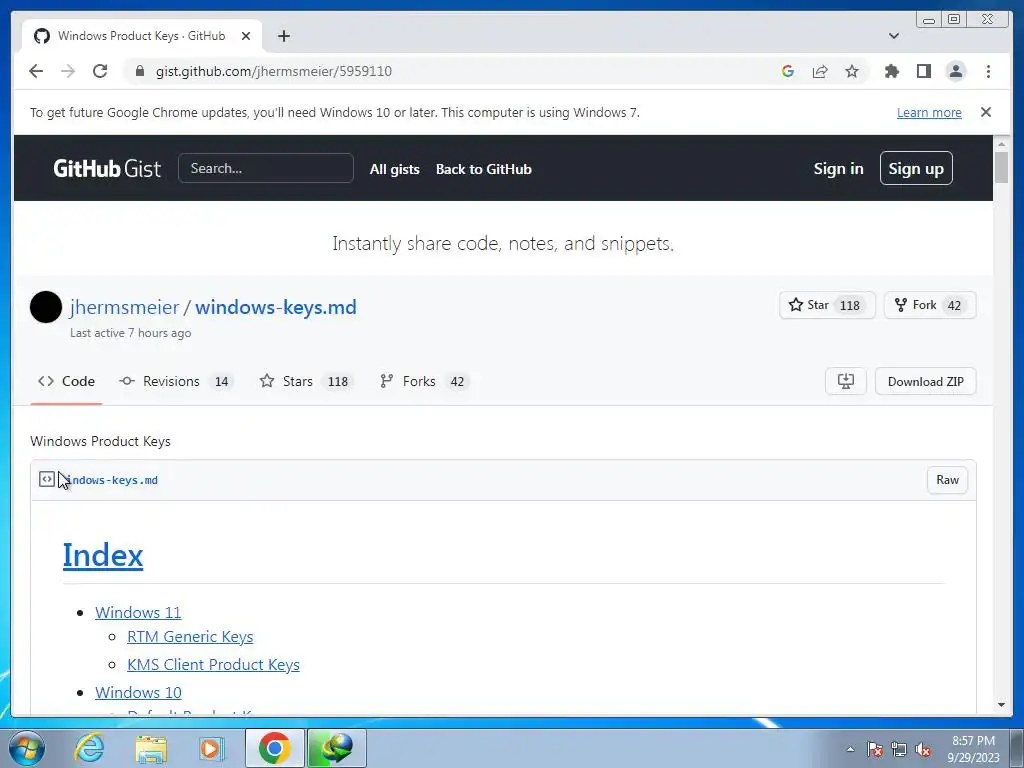The width and height of the screenshot is (1024, 768).
Task: Click the GitHub Gist logo
Action: [x=107, y=168]
